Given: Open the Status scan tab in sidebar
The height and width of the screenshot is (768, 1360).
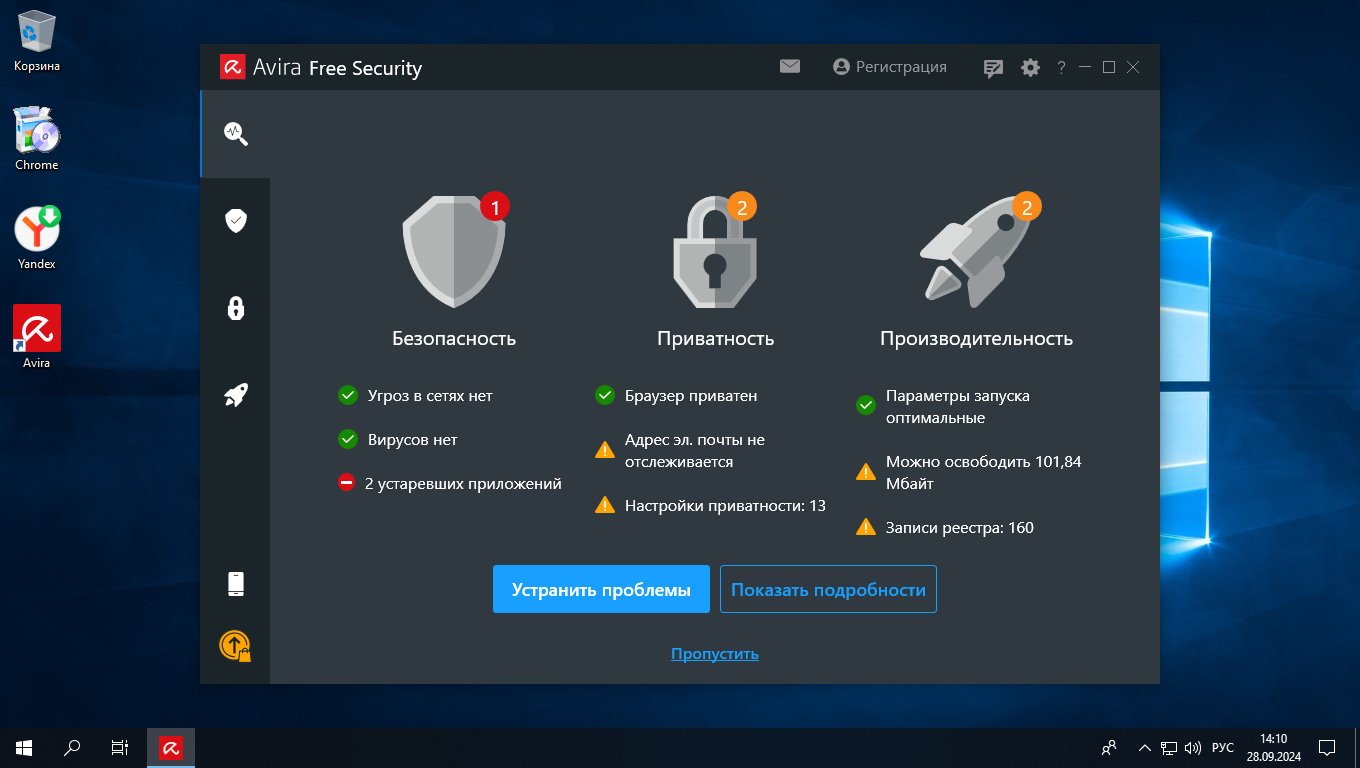Looking at the screenshot, I should click(235, 134).
